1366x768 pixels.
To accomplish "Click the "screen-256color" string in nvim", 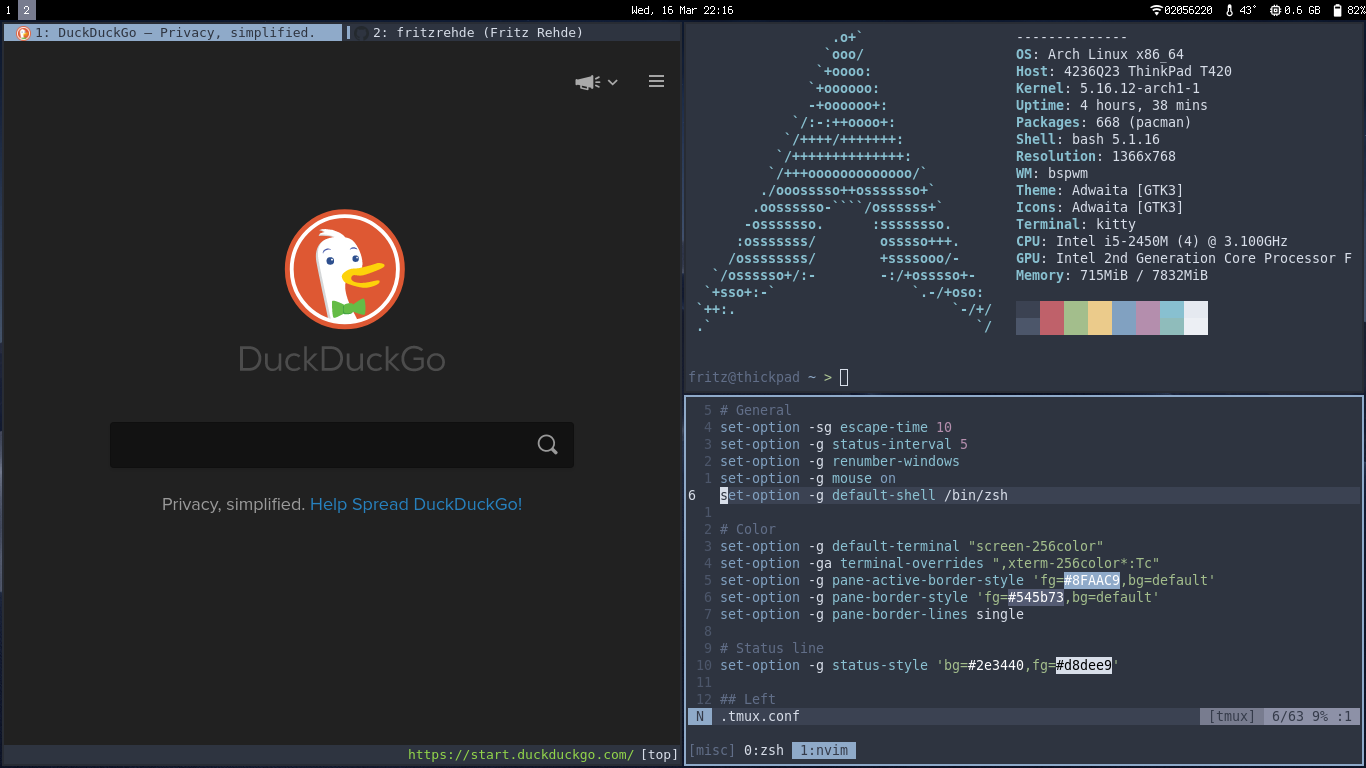I will coord(1036,546).
